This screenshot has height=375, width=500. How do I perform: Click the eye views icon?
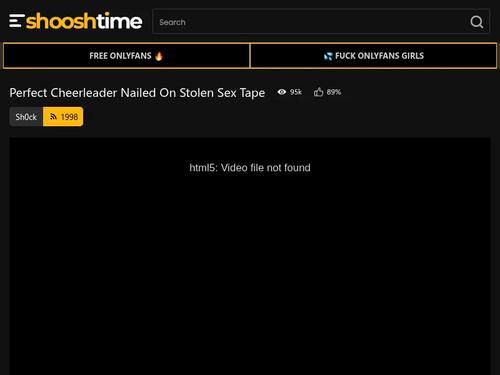282,92
